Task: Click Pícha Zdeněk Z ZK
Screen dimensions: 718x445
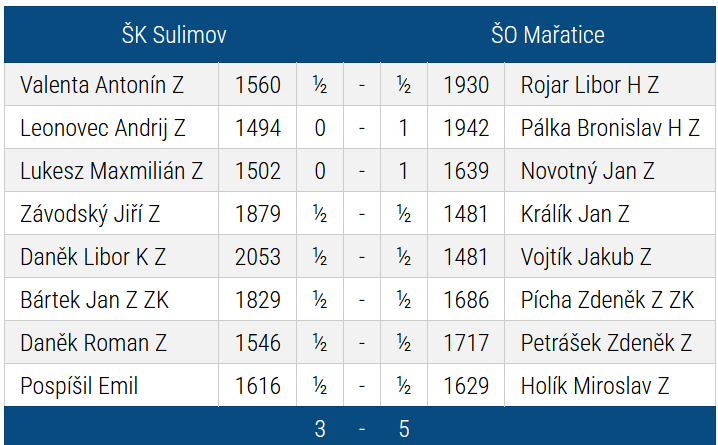Action: [x=608, y=300]
